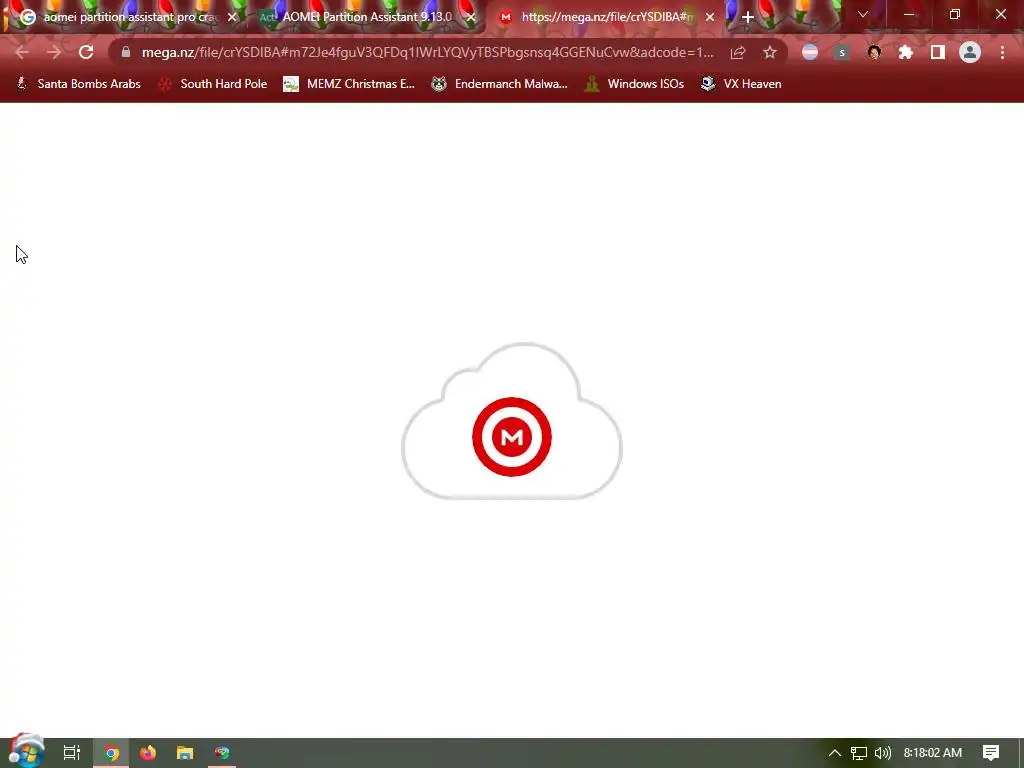Open Task View in the taskbar

(x=72, y=753)
